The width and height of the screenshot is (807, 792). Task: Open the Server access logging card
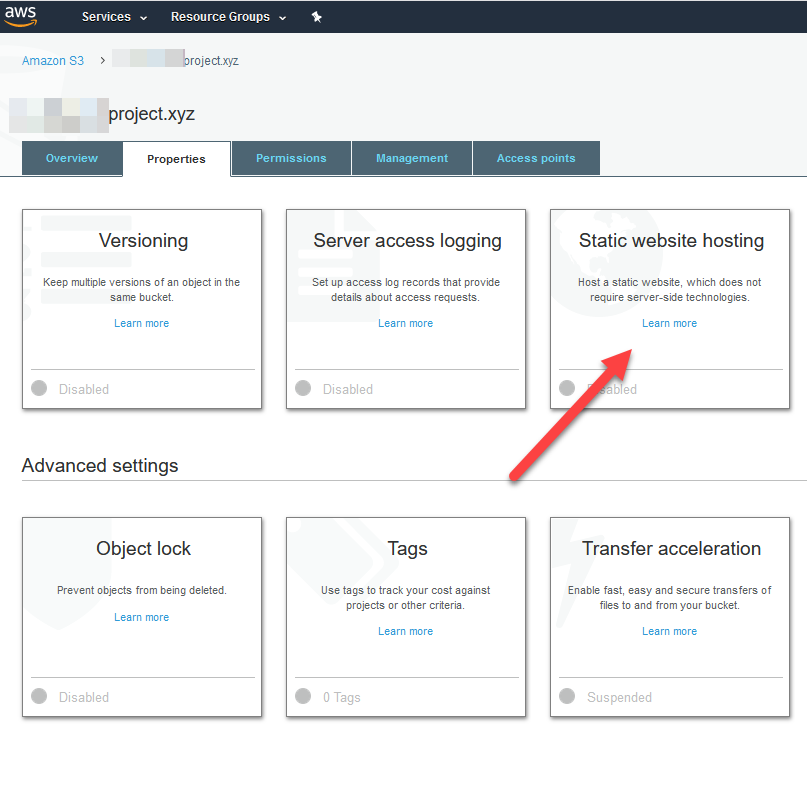click(406, 309)
